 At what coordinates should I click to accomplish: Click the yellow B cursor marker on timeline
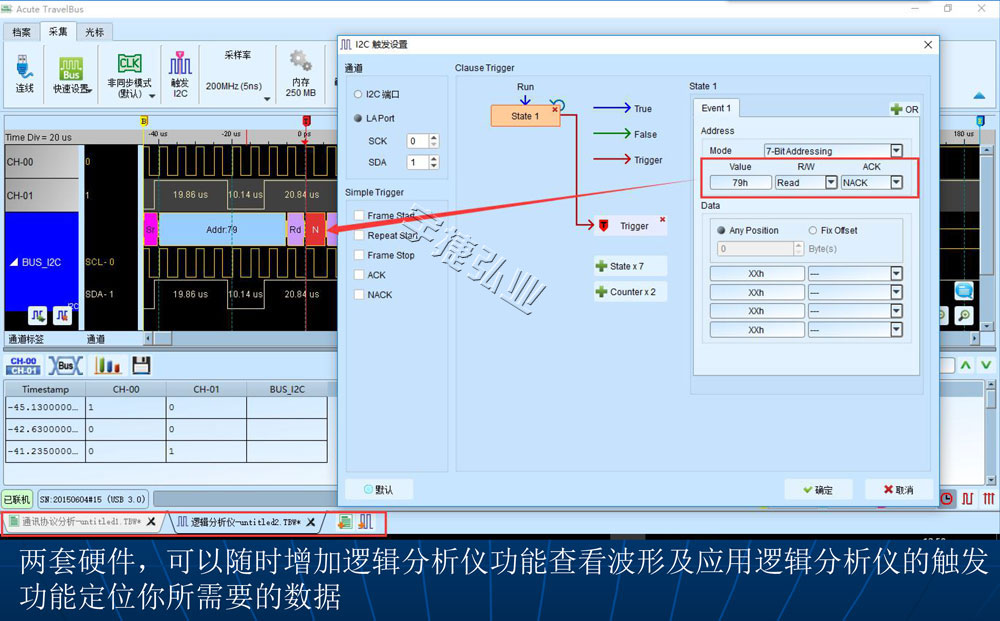pos(143,121)
